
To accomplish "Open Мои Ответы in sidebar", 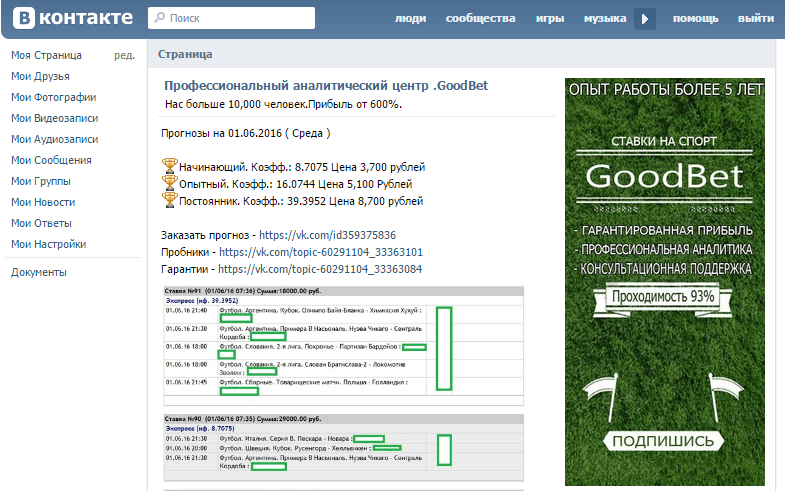I will click(42, 223).
